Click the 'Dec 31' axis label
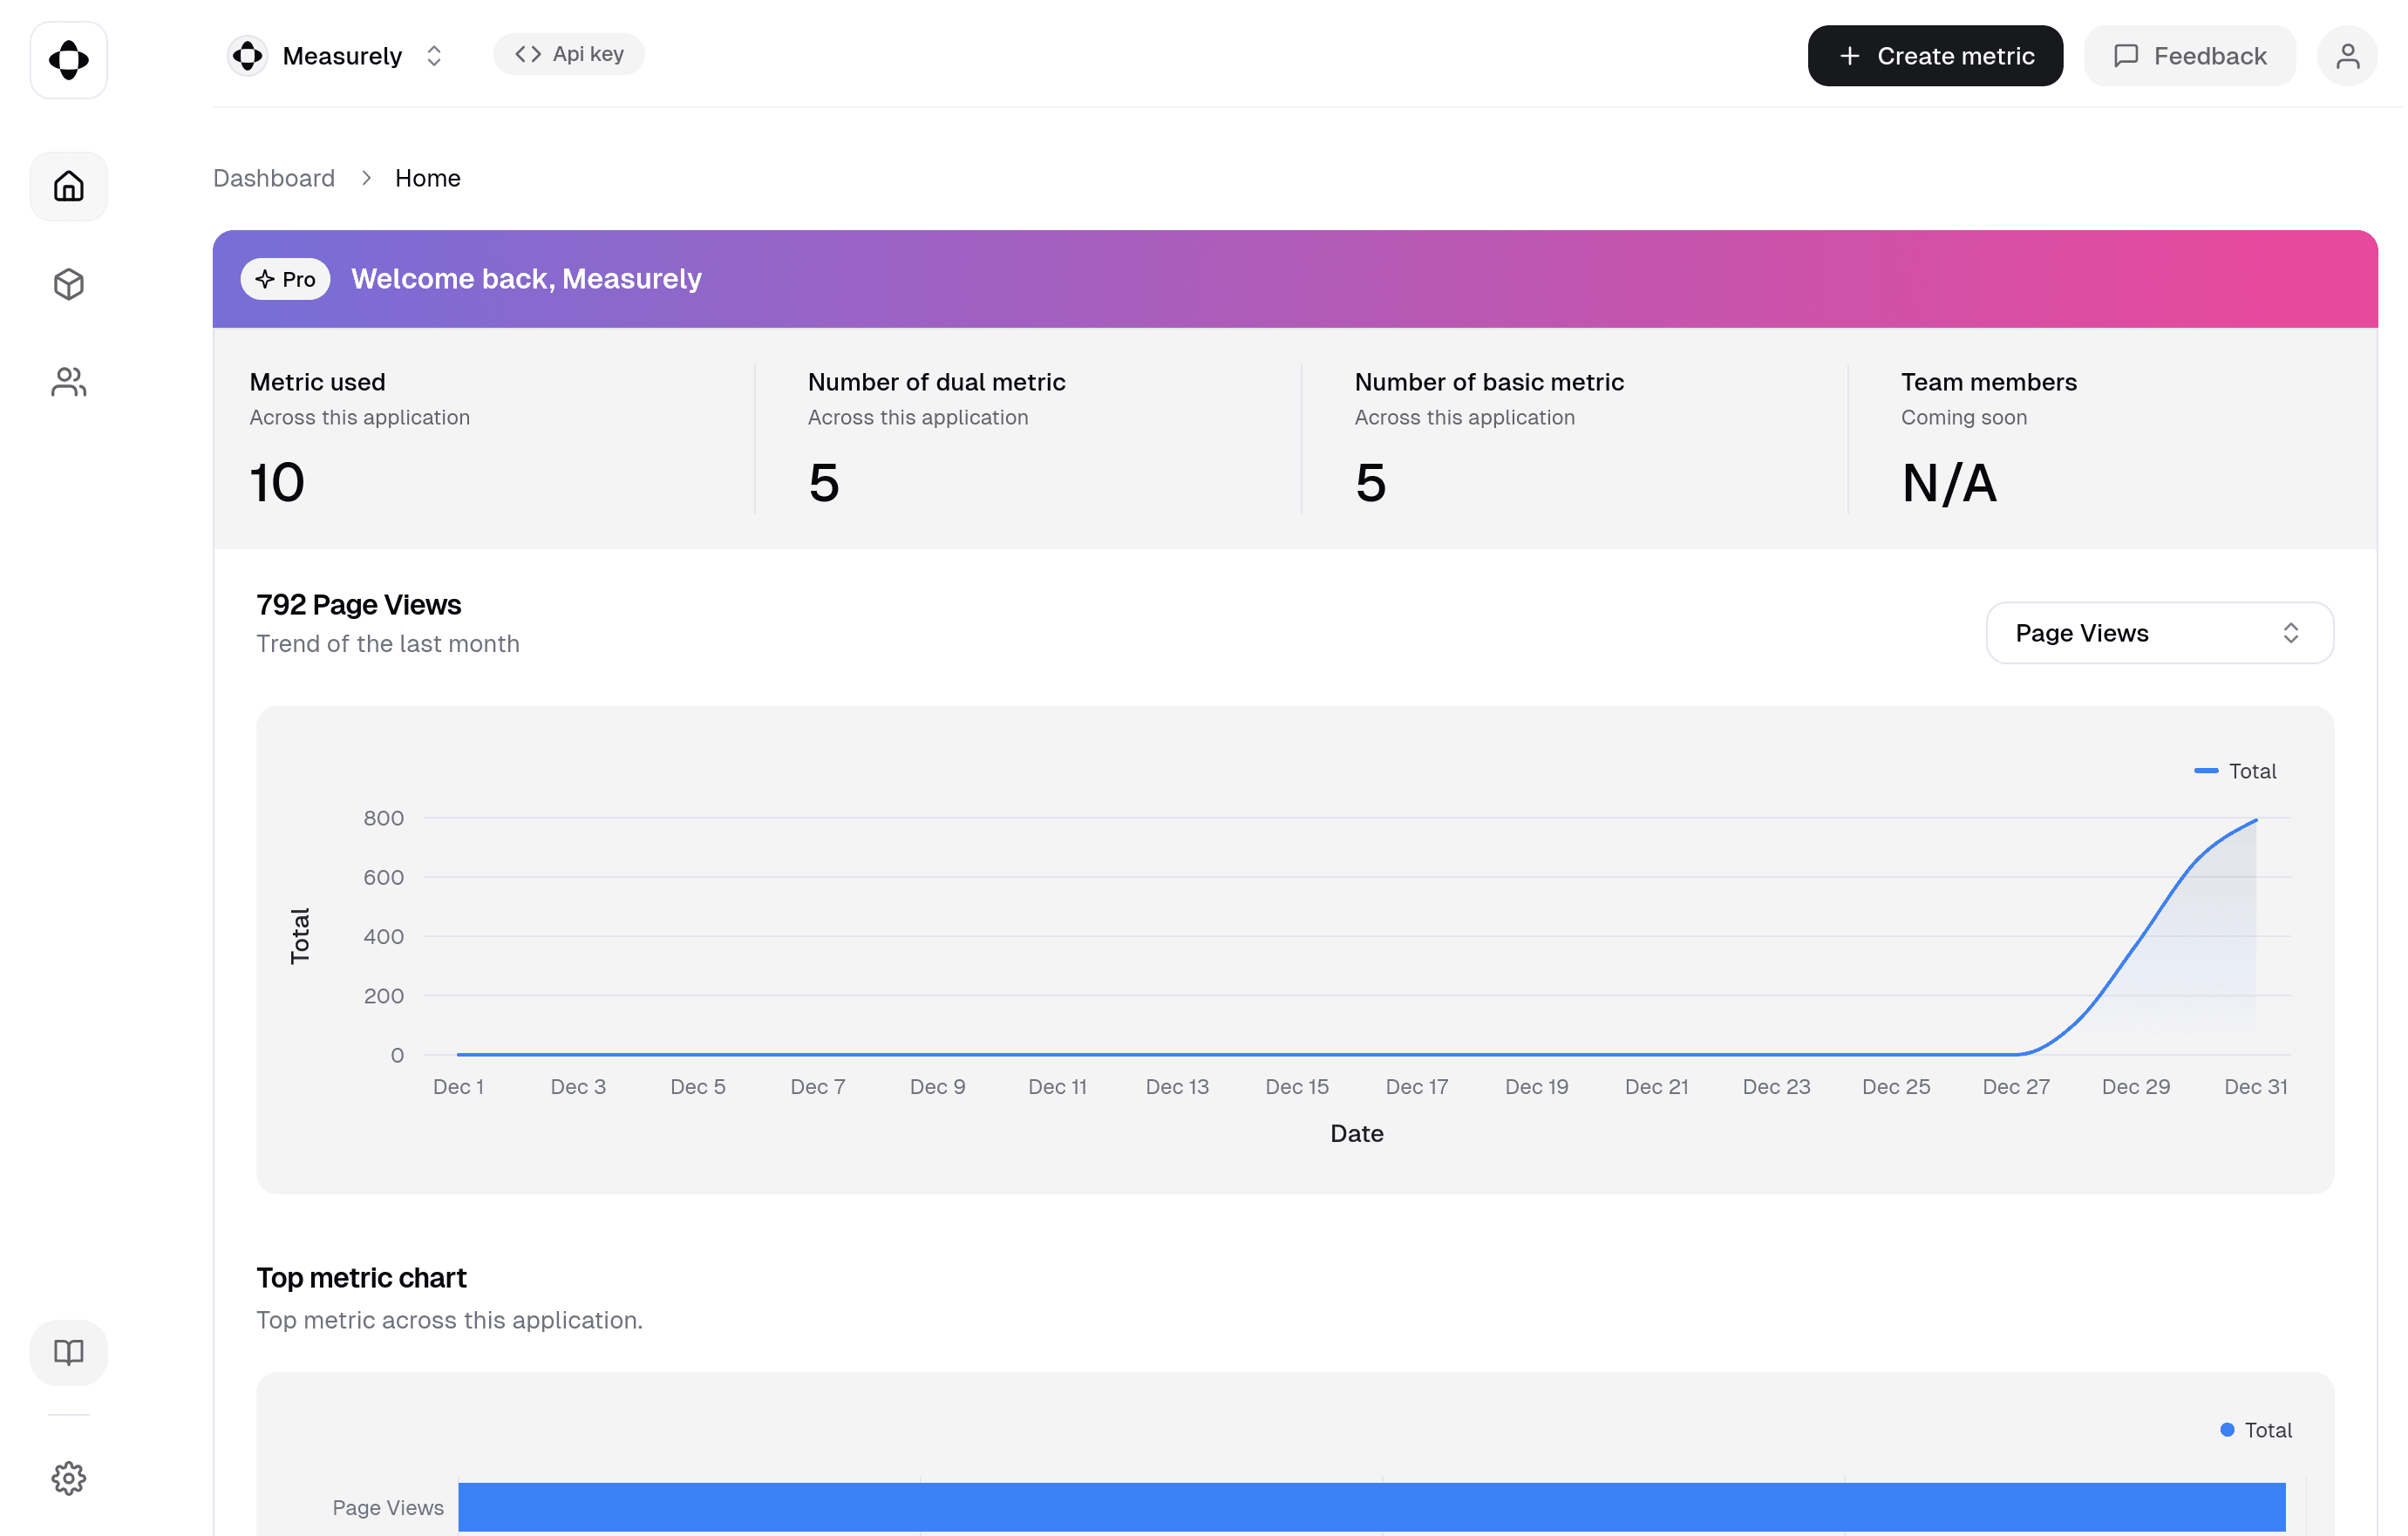The width and height of the screenshot is (2408, 1536). click(x=2255, y=1087)
